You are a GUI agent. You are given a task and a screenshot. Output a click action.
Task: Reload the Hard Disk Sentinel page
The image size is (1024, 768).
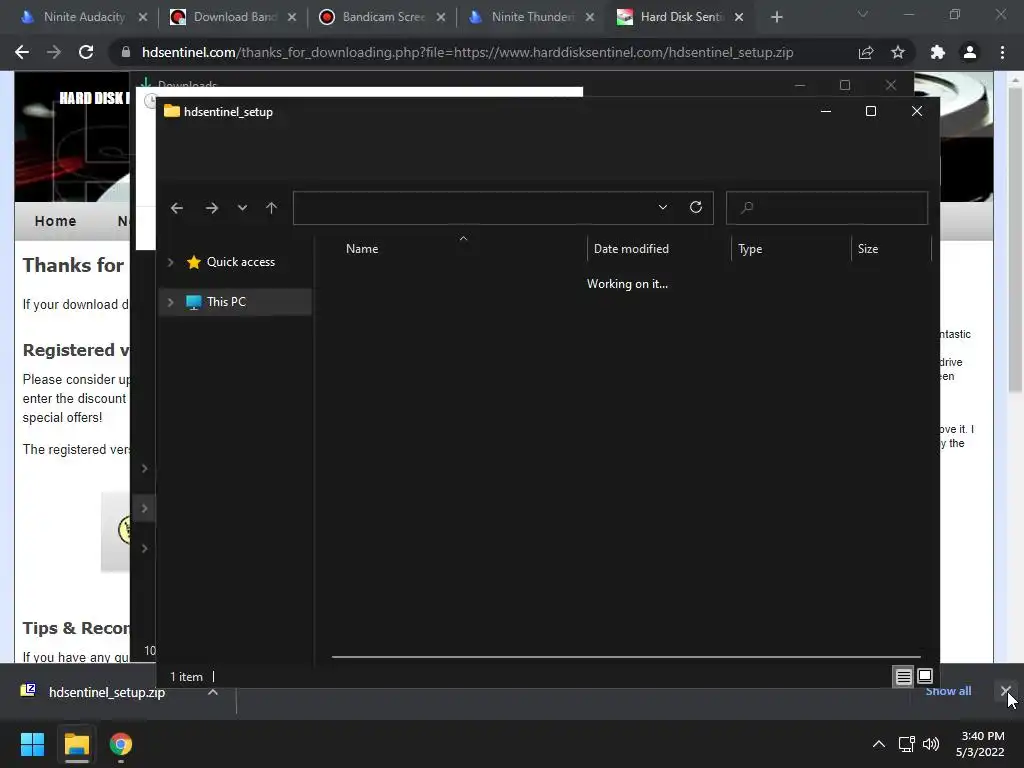click(86, 52)
